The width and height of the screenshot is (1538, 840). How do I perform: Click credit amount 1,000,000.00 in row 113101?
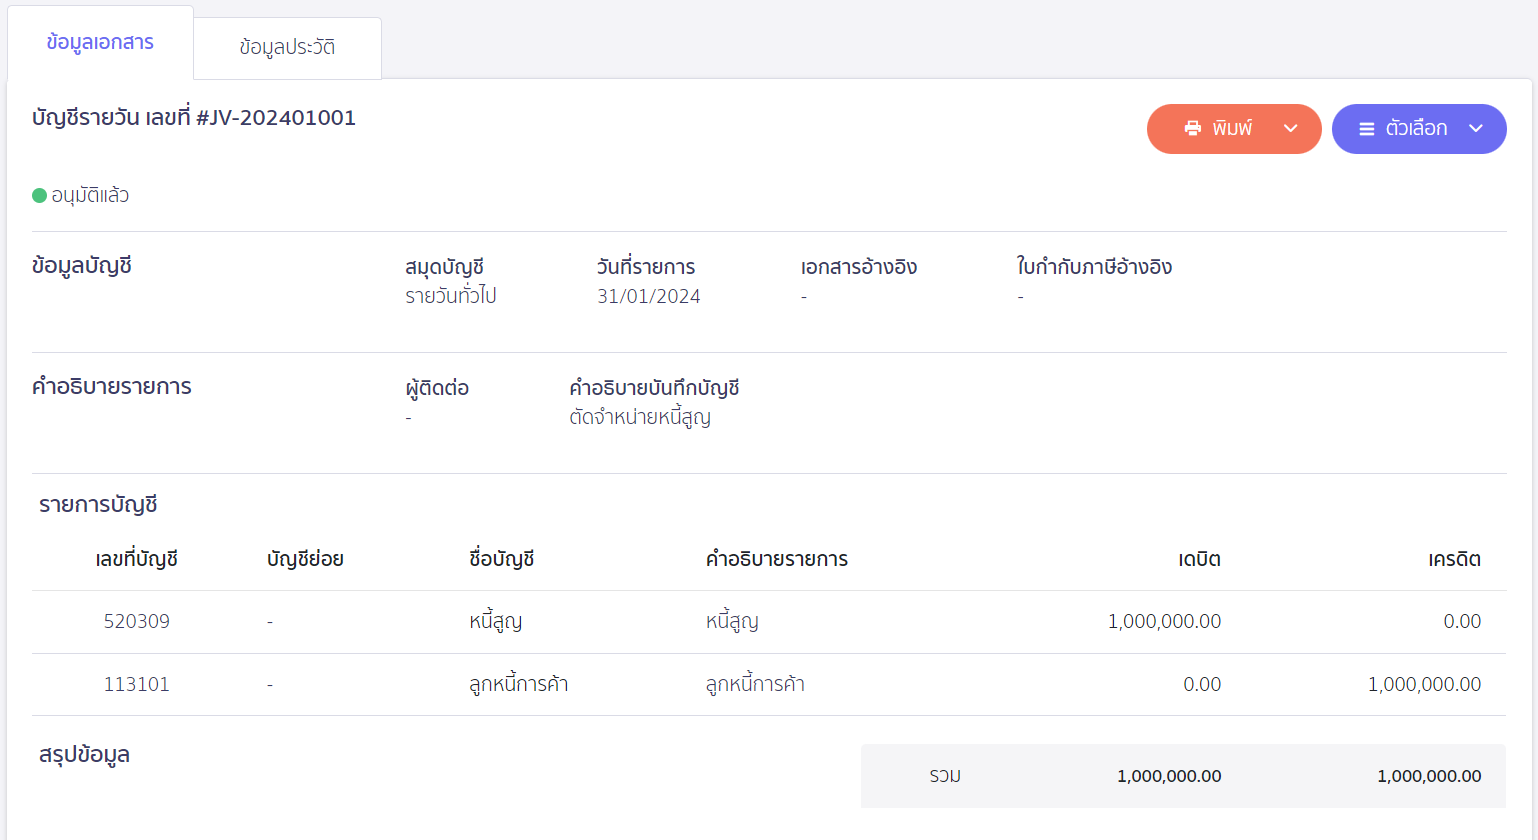(x=1424, y=684)
